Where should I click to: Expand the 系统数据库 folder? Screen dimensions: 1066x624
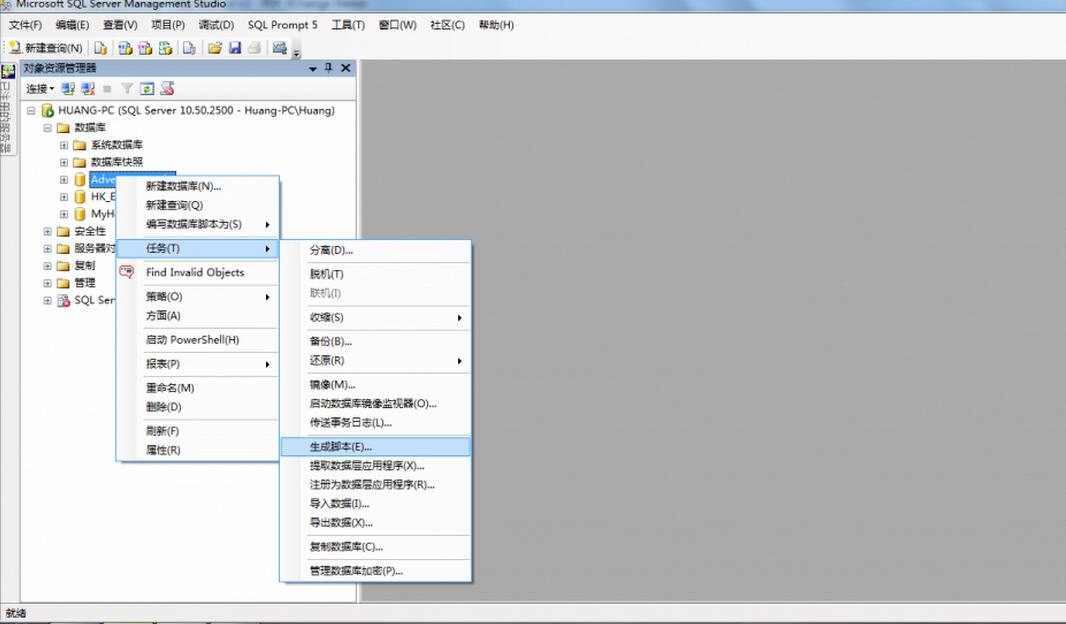pyautogui.click(x=64, y=145)
